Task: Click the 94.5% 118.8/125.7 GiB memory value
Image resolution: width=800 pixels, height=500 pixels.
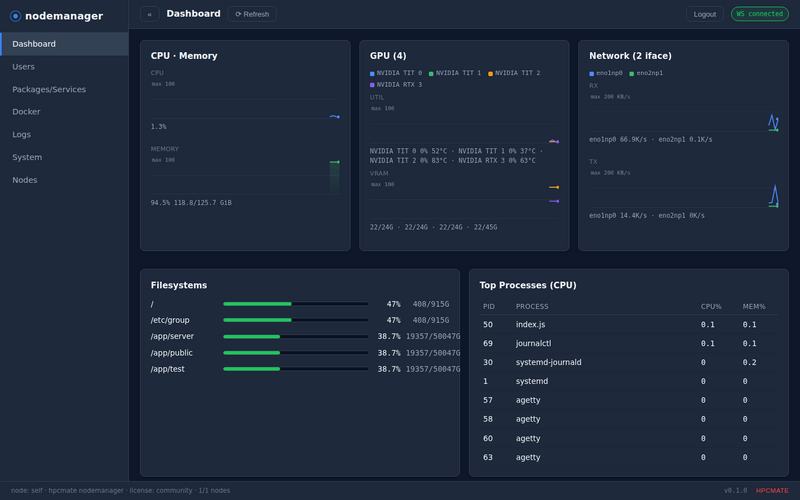Action: pos(191,203)
